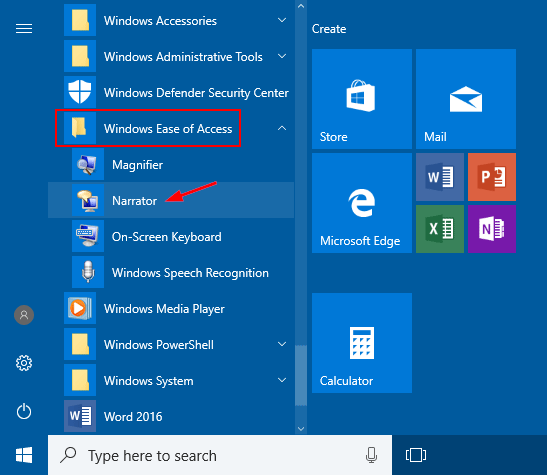This screenshot has height=475, width=547.
Task: Expand Windows System chevron
Action: (x=282, y=380)
